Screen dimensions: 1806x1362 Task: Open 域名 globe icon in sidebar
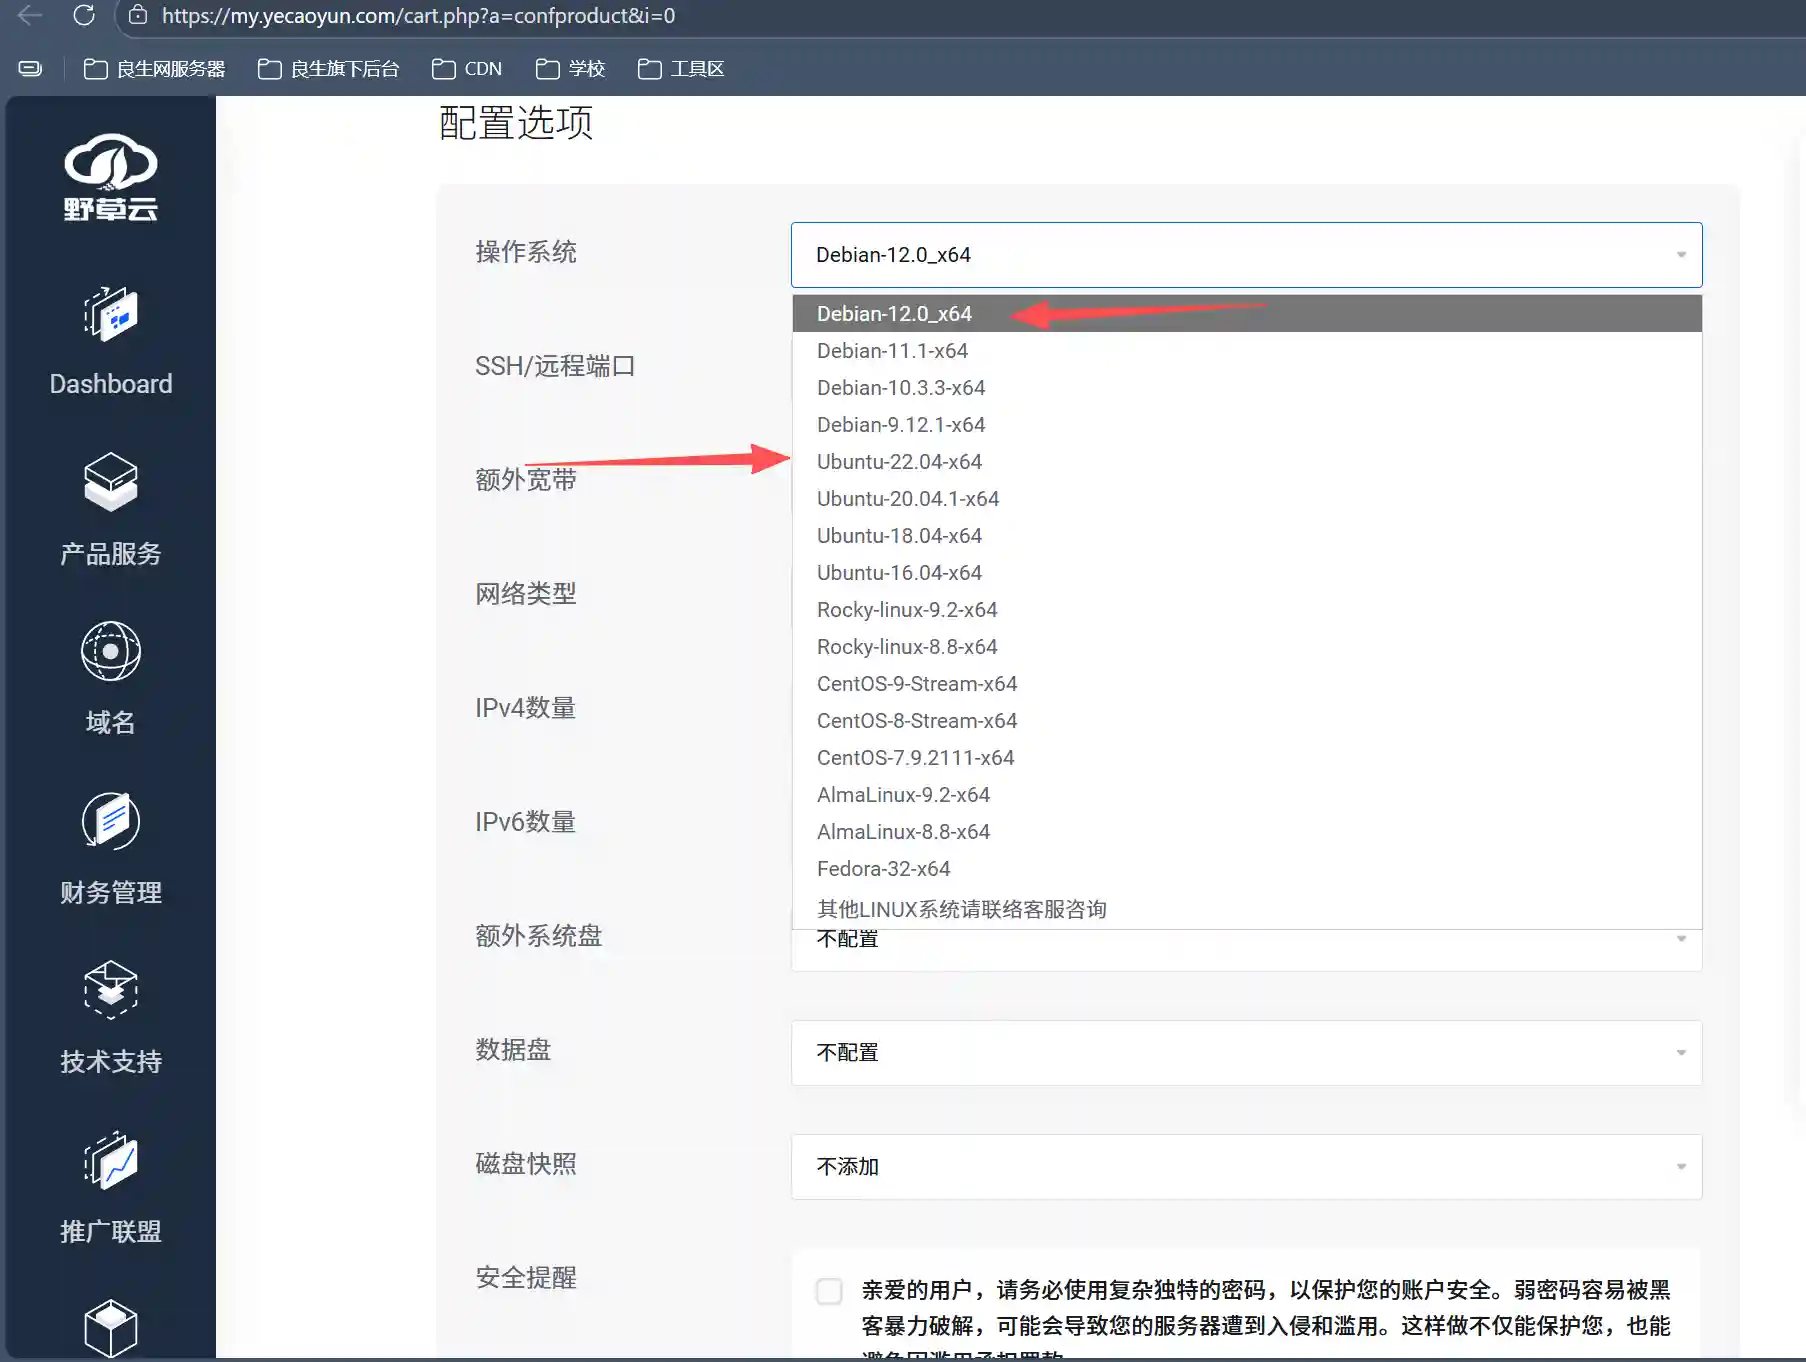click(111, 651)
